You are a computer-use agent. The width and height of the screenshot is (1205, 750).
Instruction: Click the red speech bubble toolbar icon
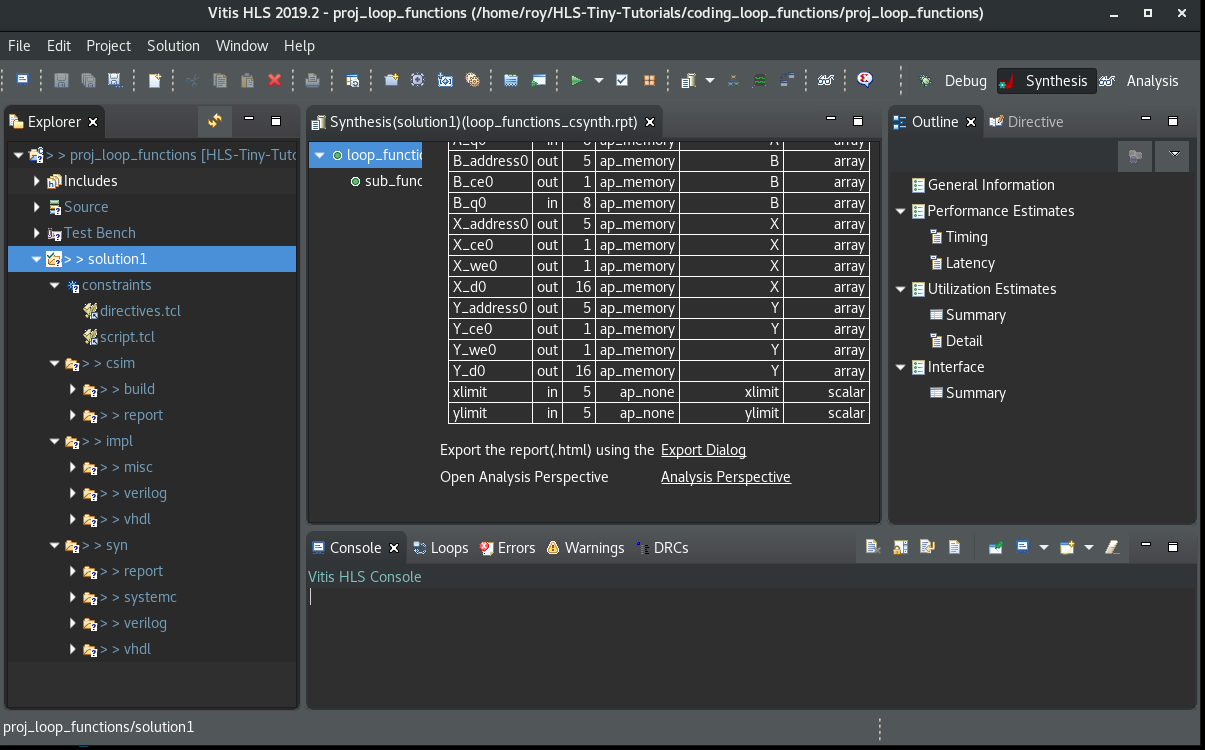tap(865, 80)
